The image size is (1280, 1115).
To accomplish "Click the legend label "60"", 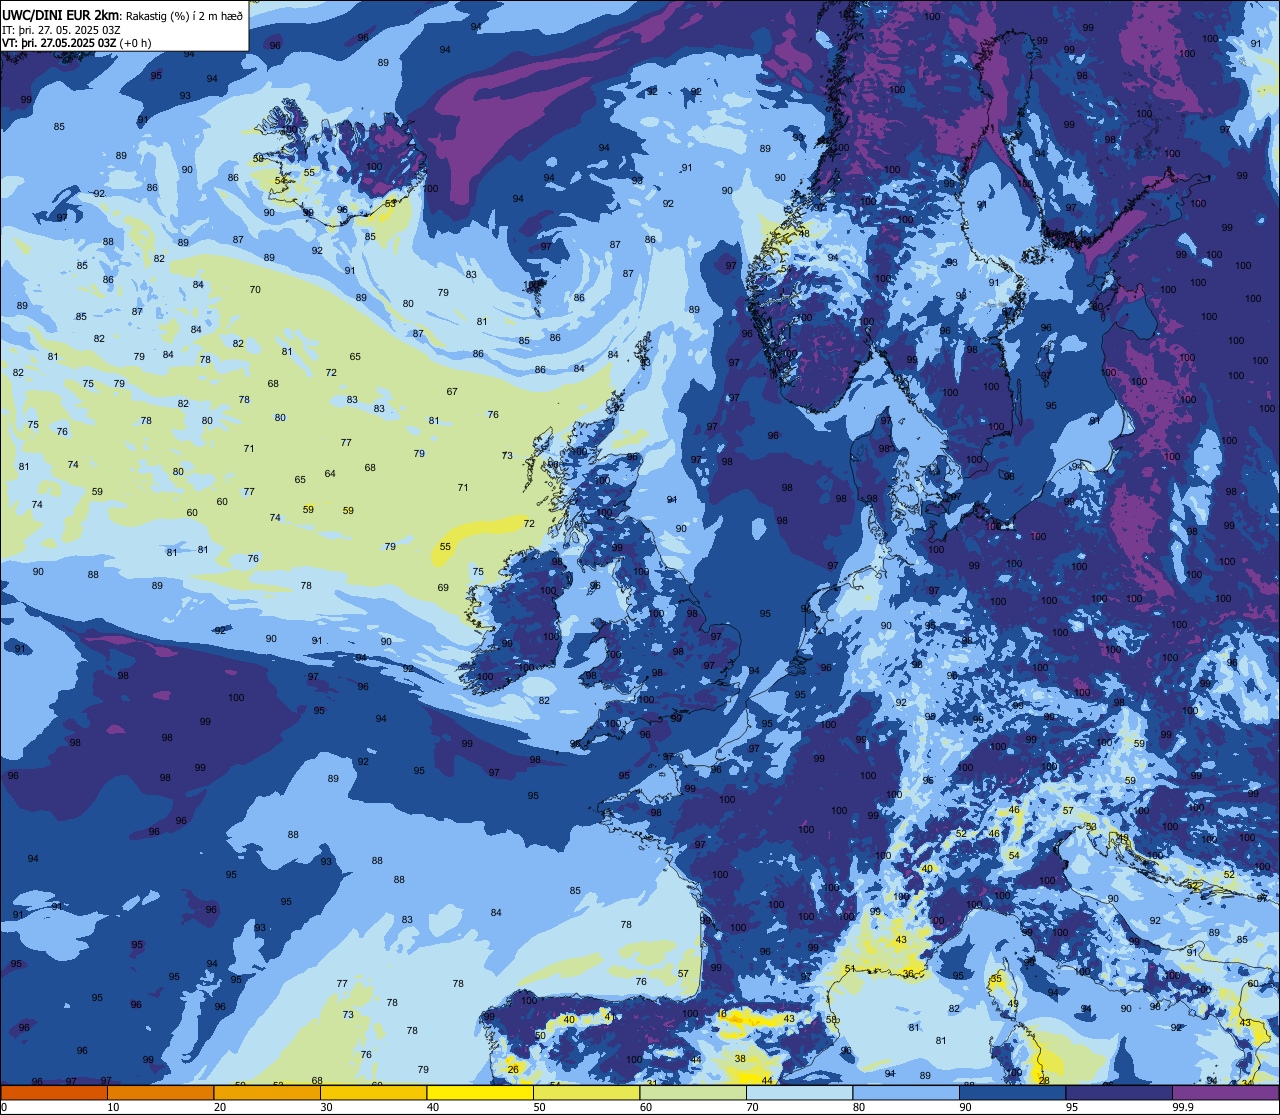I will [646, 1107].
